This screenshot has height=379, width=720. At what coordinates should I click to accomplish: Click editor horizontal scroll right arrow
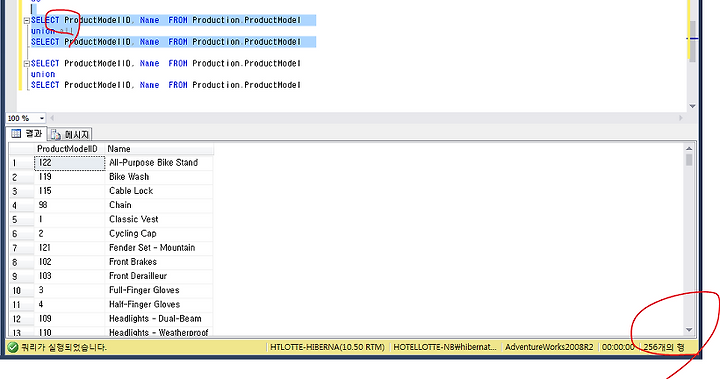coord(681,118)
